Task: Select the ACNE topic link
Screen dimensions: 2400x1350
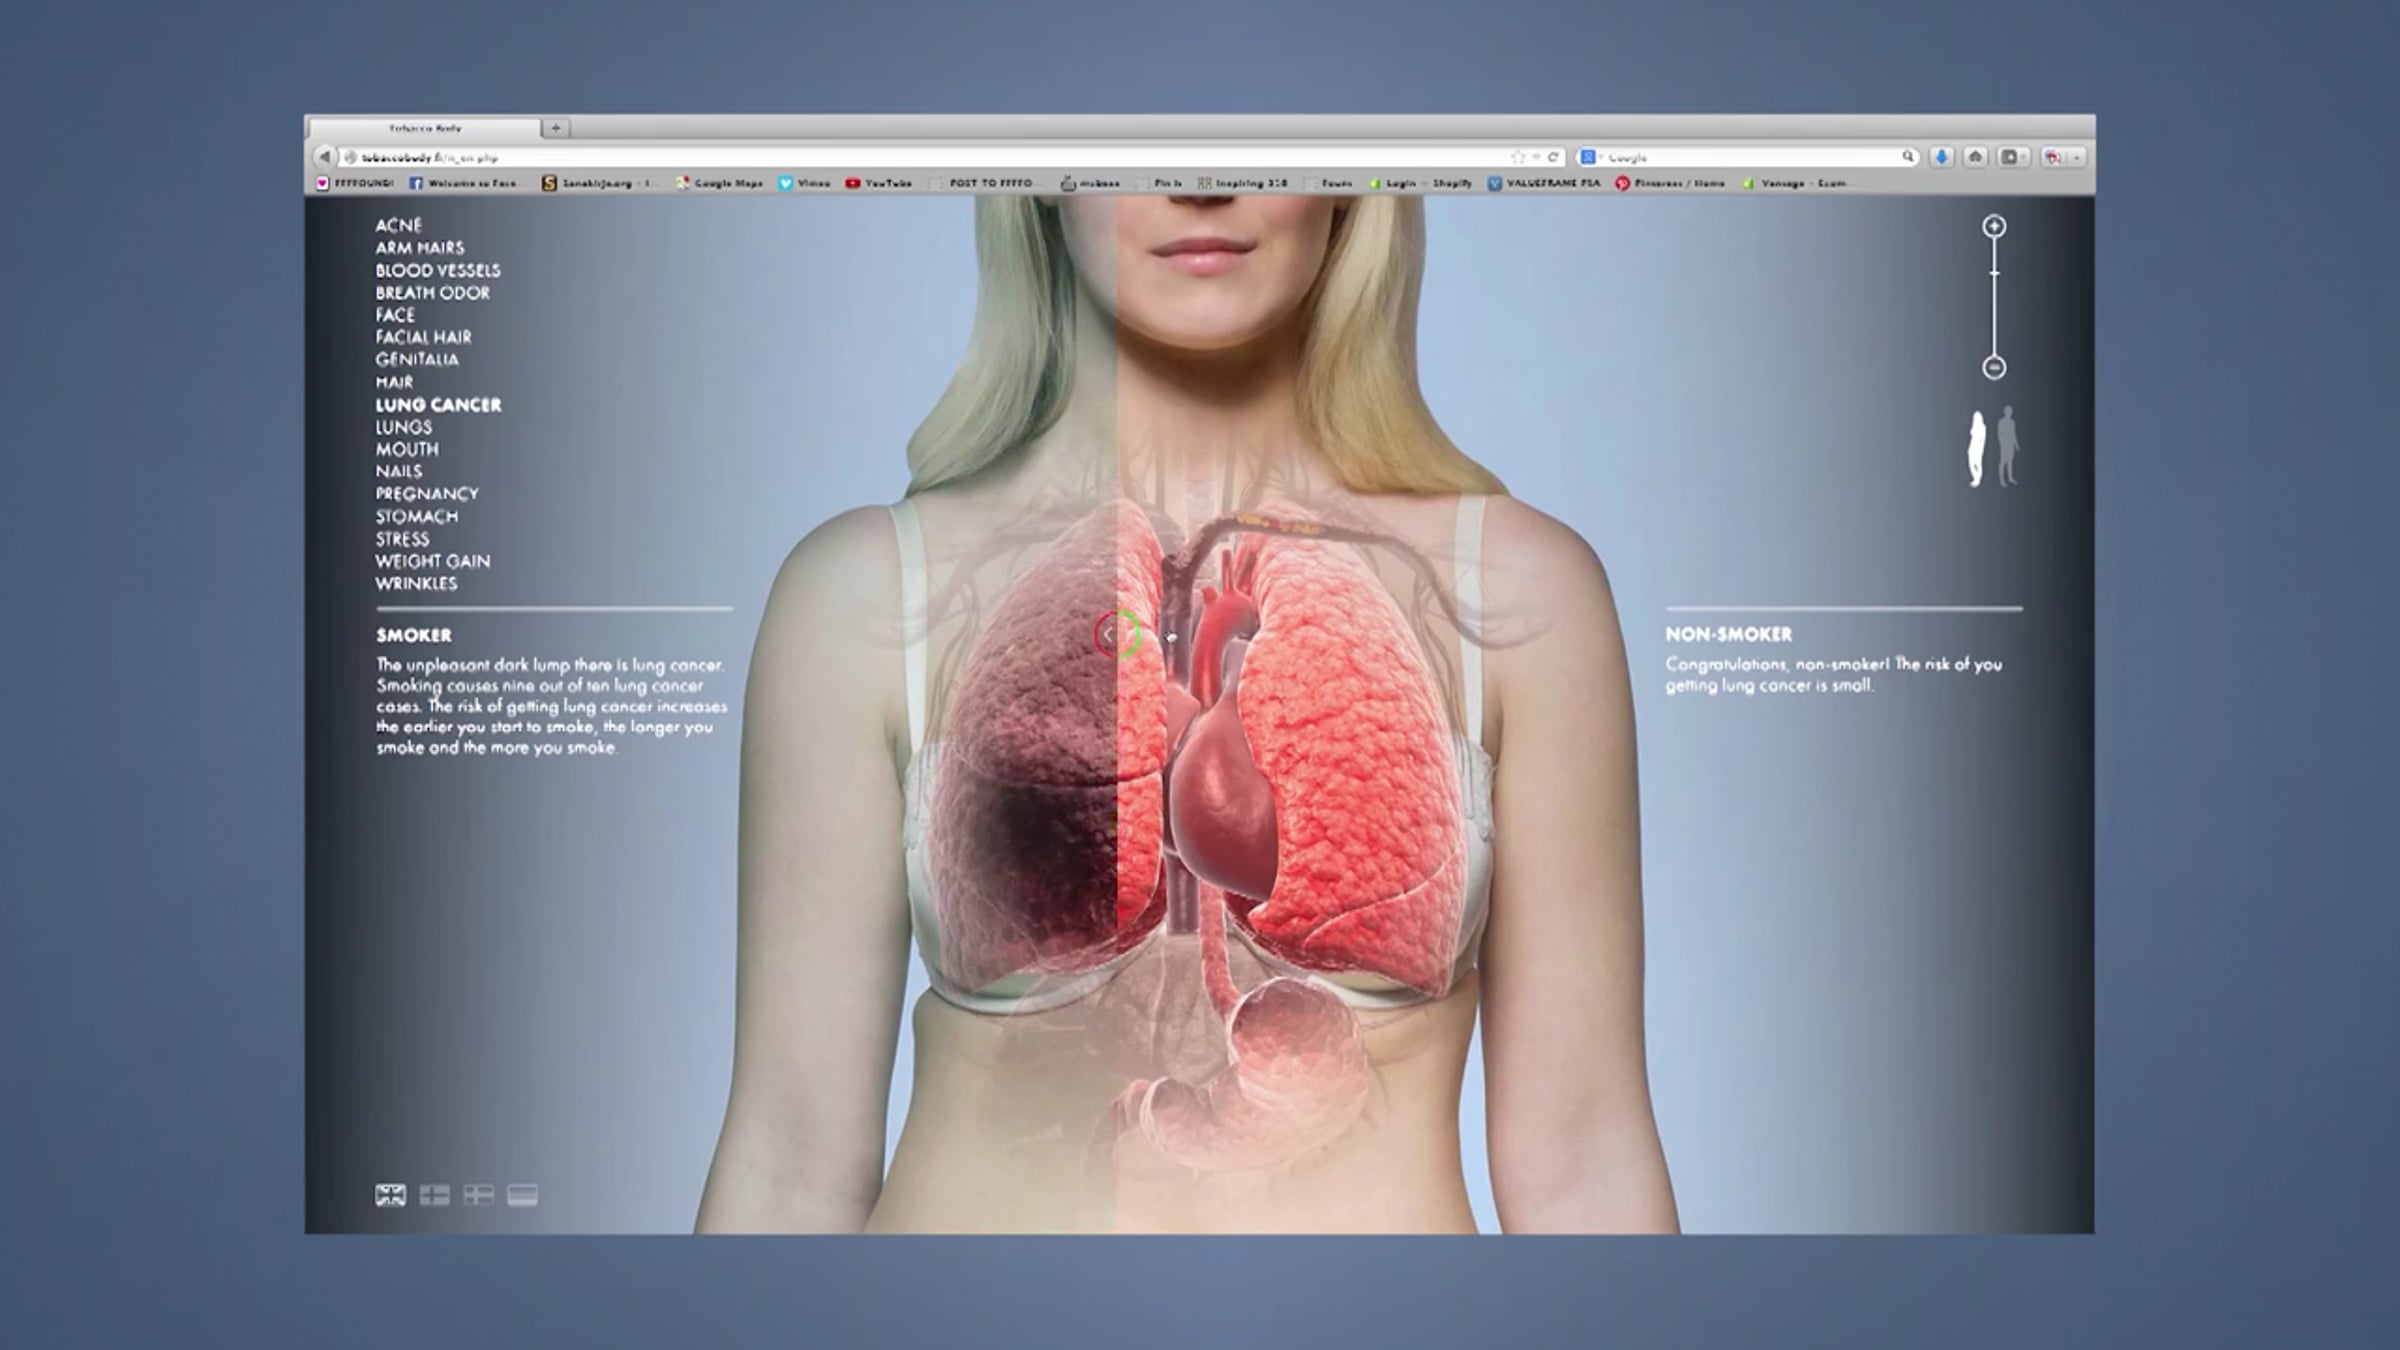Action: coord(398,226)
